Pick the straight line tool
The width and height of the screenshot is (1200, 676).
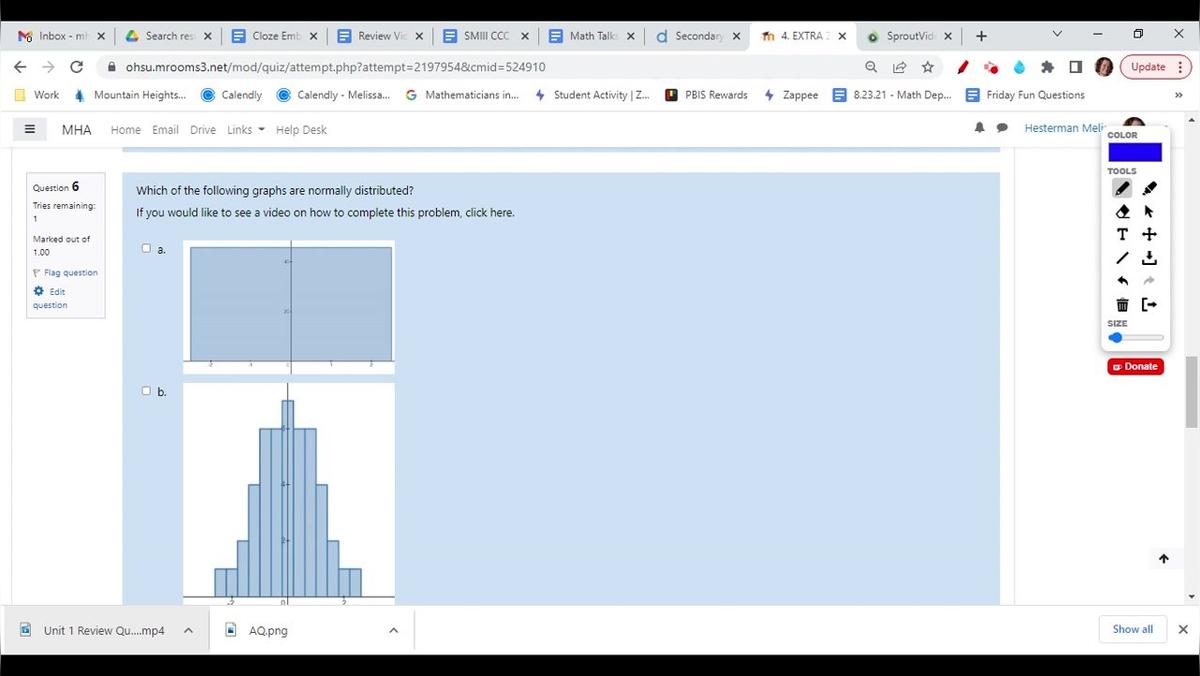(1123, 257)
